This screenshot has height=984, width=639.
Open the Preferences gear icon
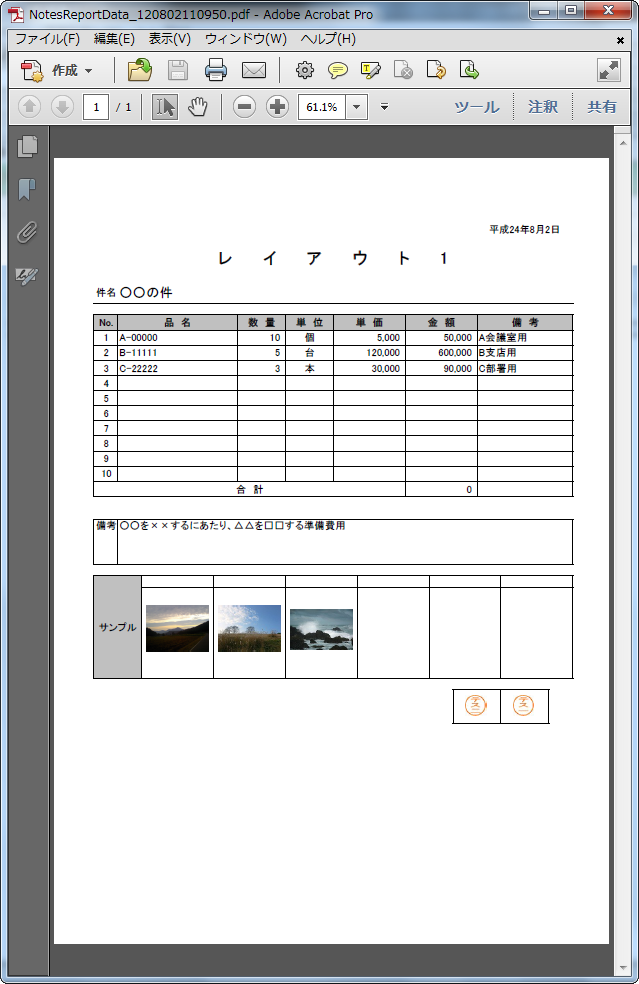(305, 70)
